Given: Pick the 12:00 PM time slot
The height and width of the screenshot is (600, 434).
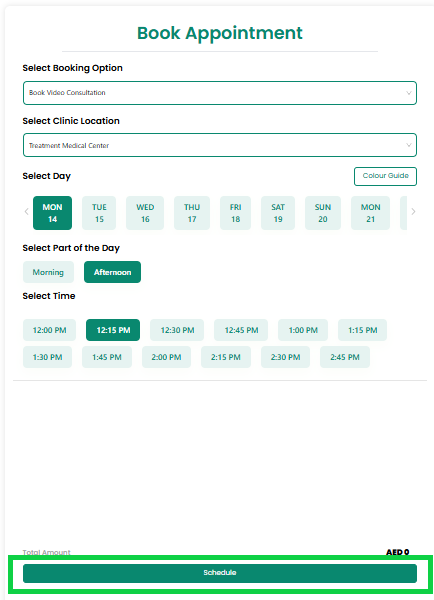Looking at the screenshot, I should 49,330.
